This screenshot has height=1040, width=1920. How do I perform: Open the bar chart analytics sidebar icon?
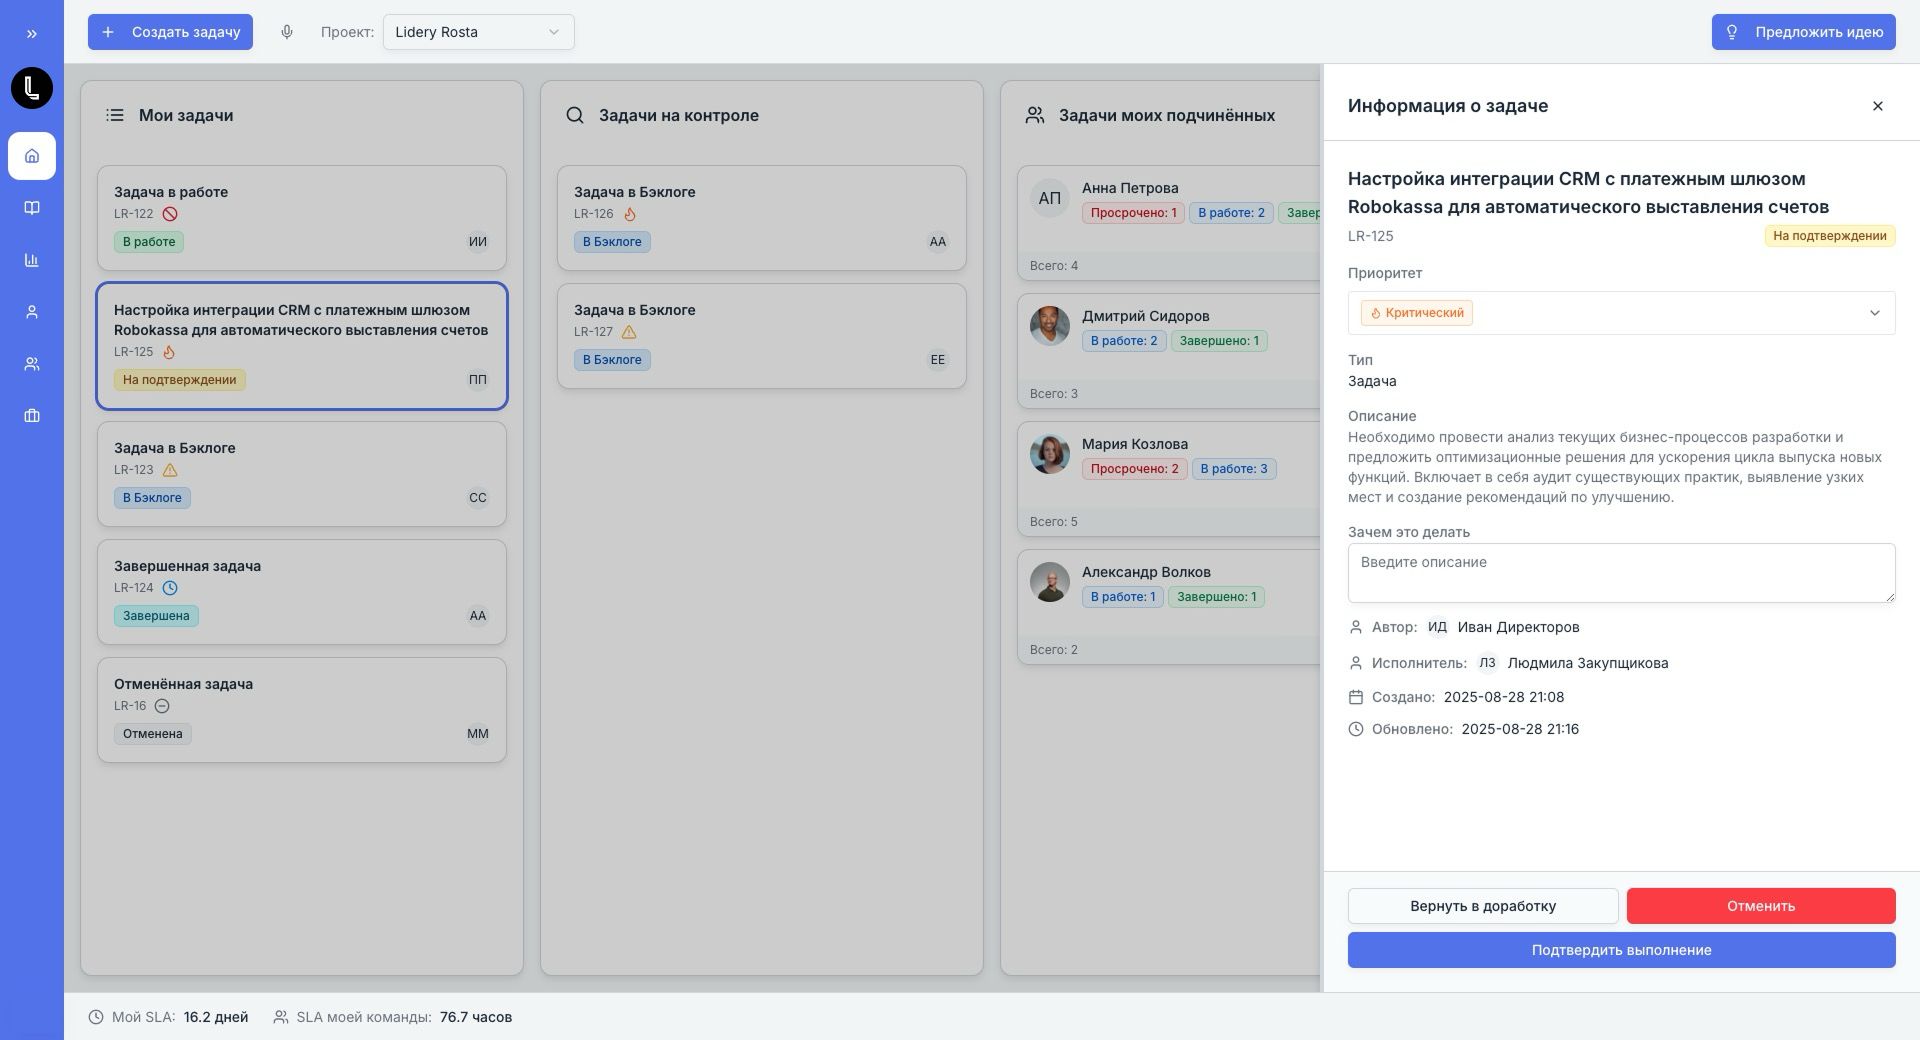coord(32,260)
